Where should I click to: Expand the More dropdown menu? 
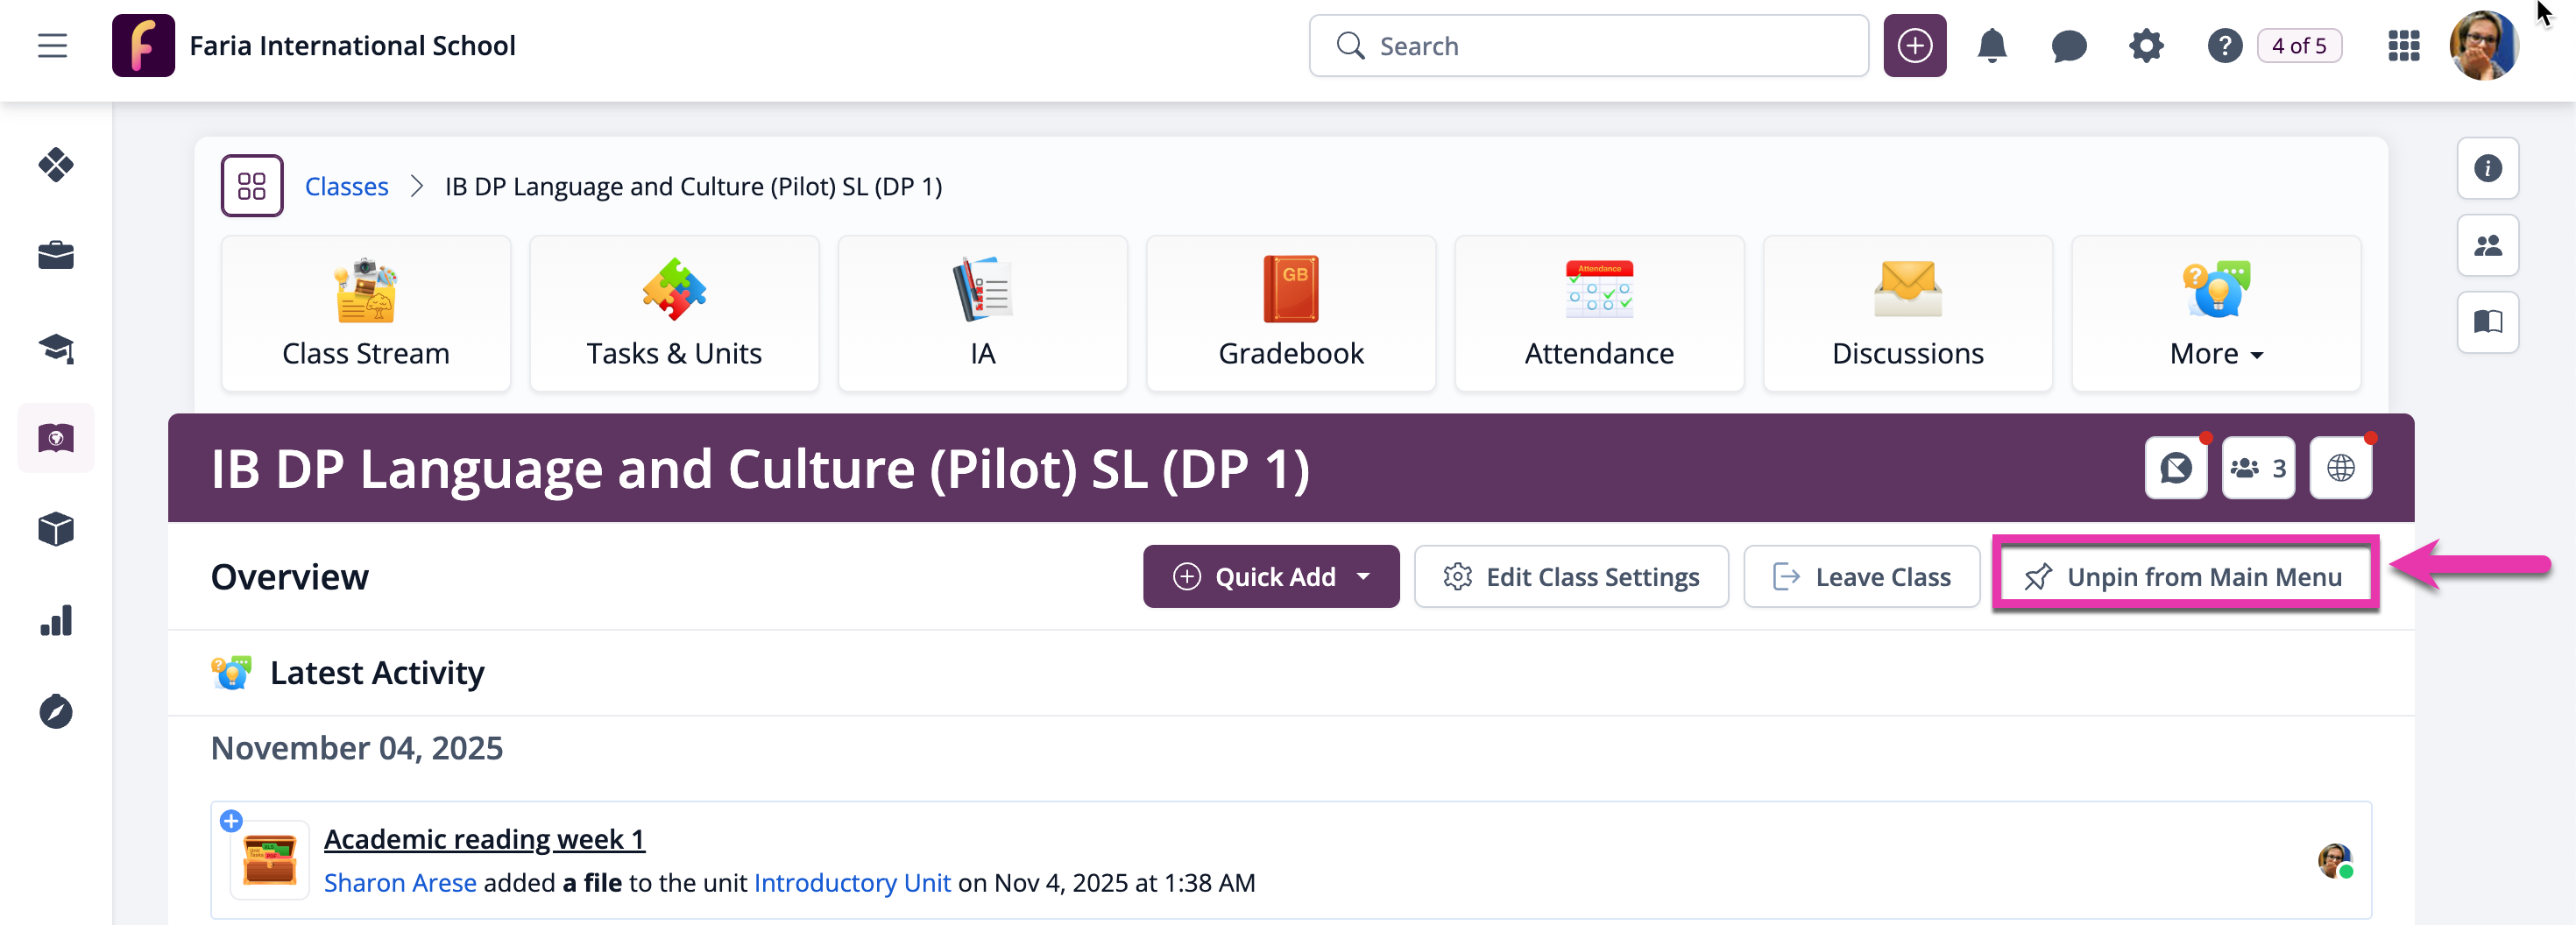(2216, 314)
